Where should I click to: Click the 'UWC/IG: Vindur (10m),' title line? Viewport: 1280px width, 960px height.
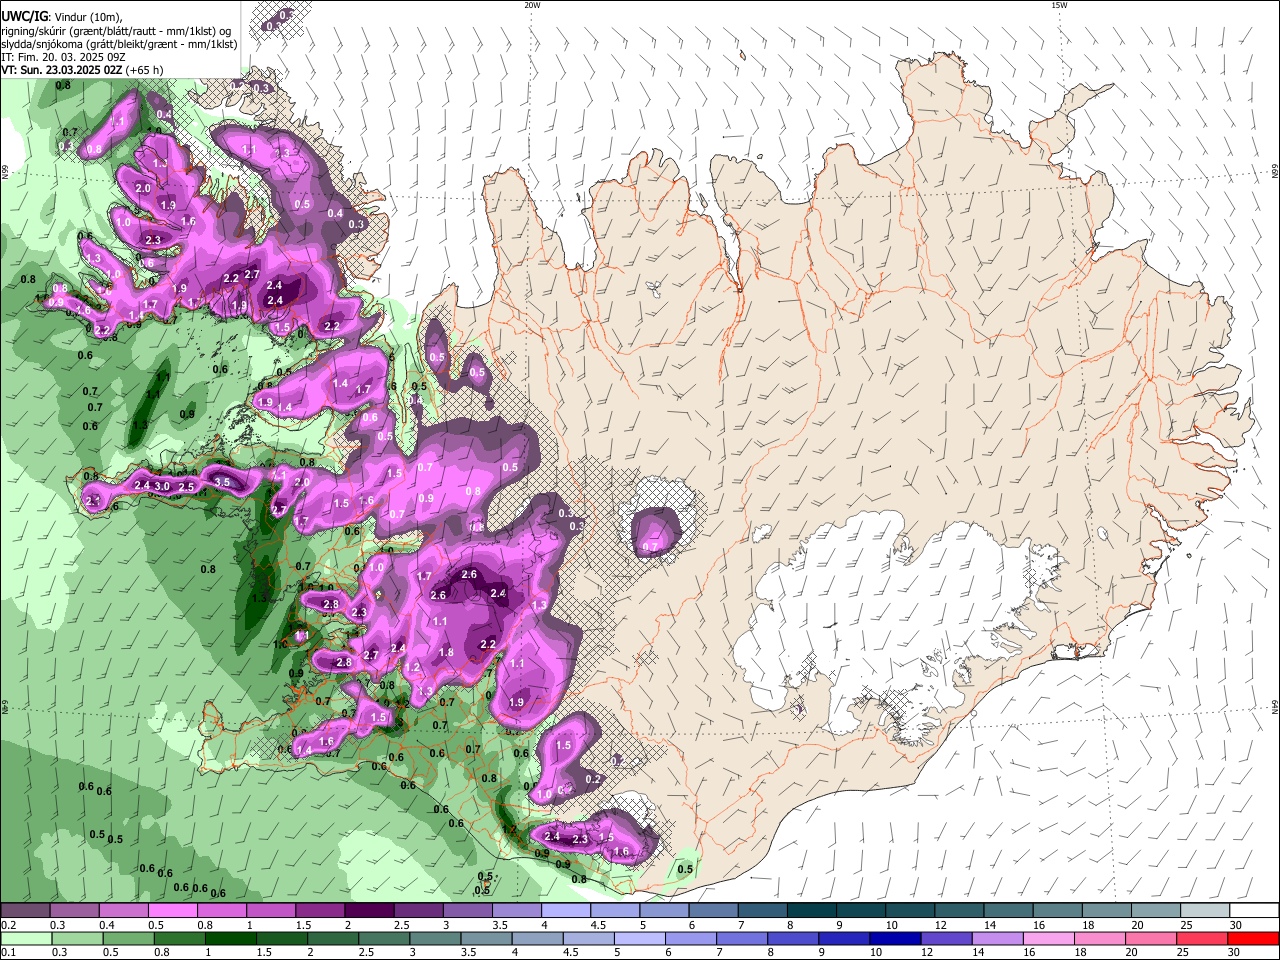coord(62,17)
